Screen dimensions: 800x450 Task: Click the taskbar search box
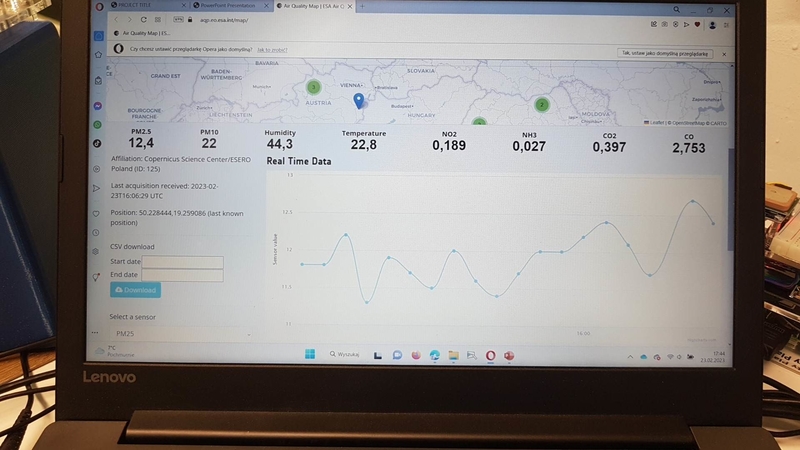345,354
